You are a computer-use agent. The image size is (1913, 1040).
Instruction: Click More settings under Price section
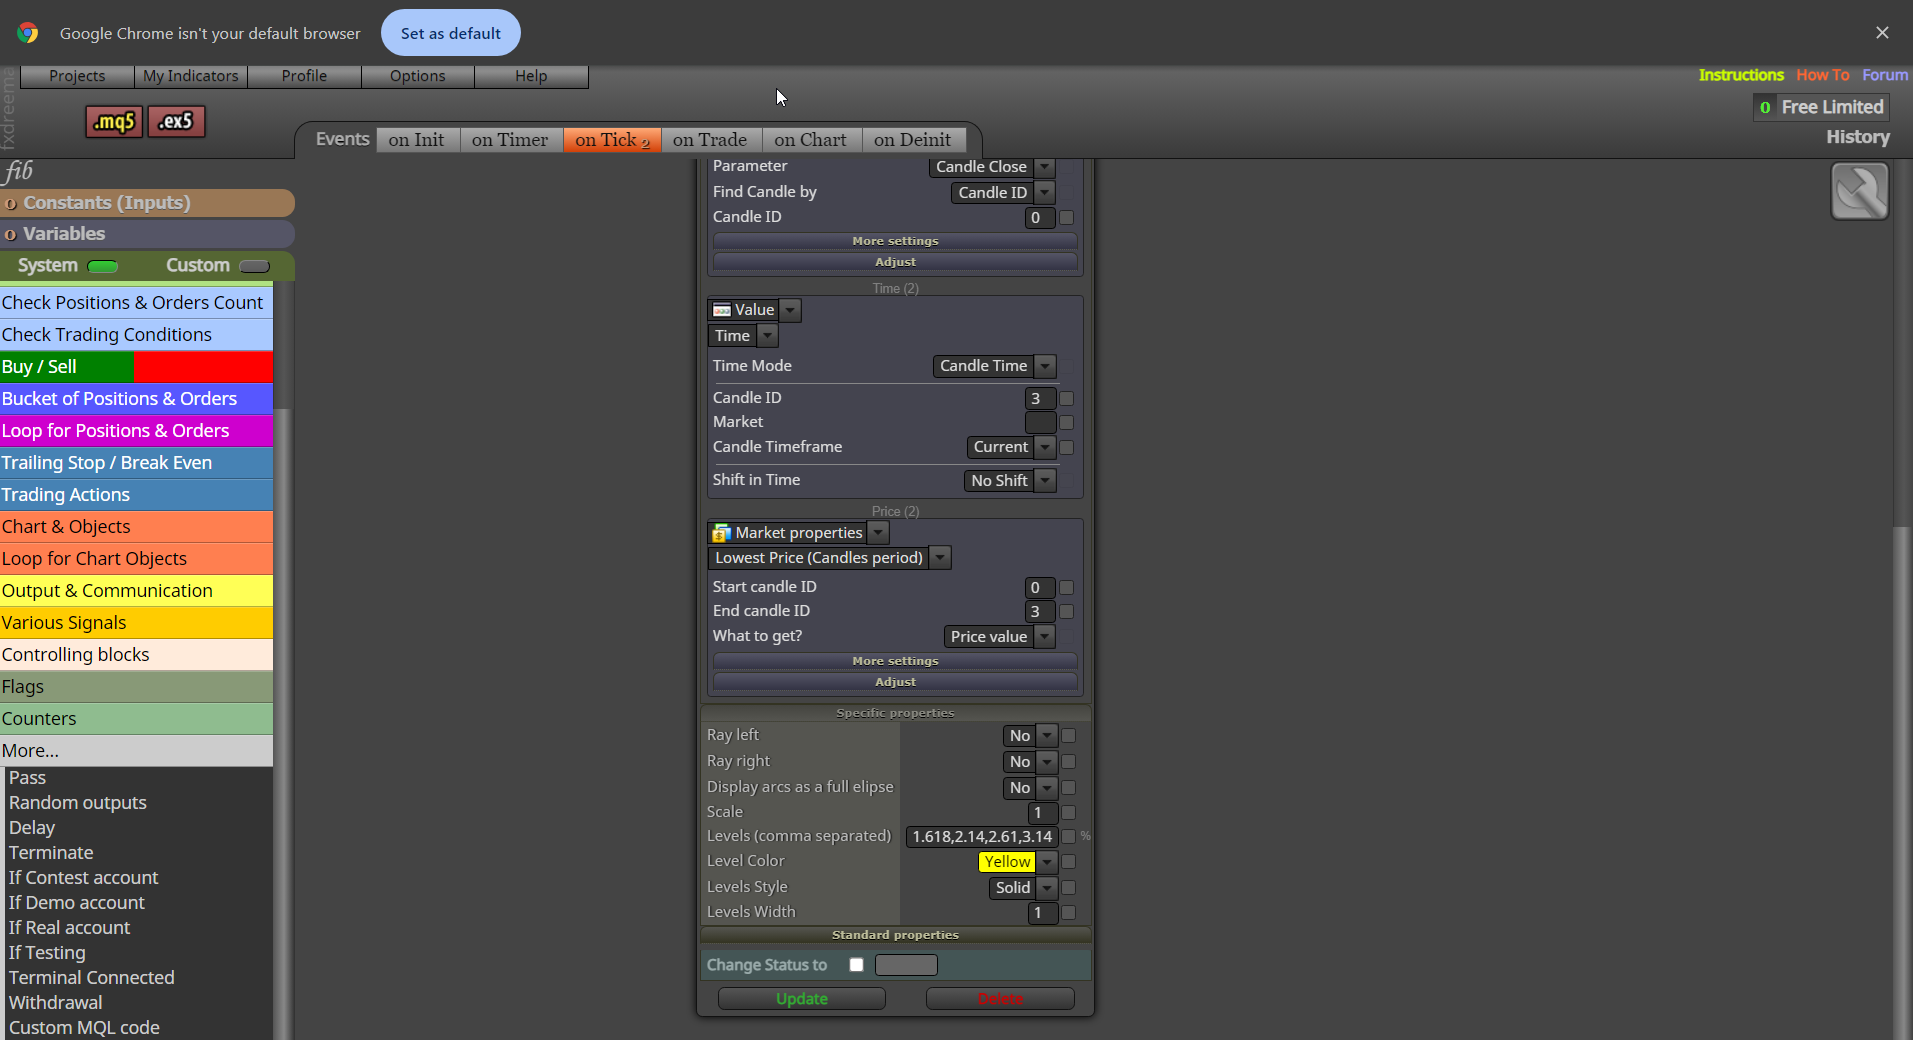pos(895,661)
